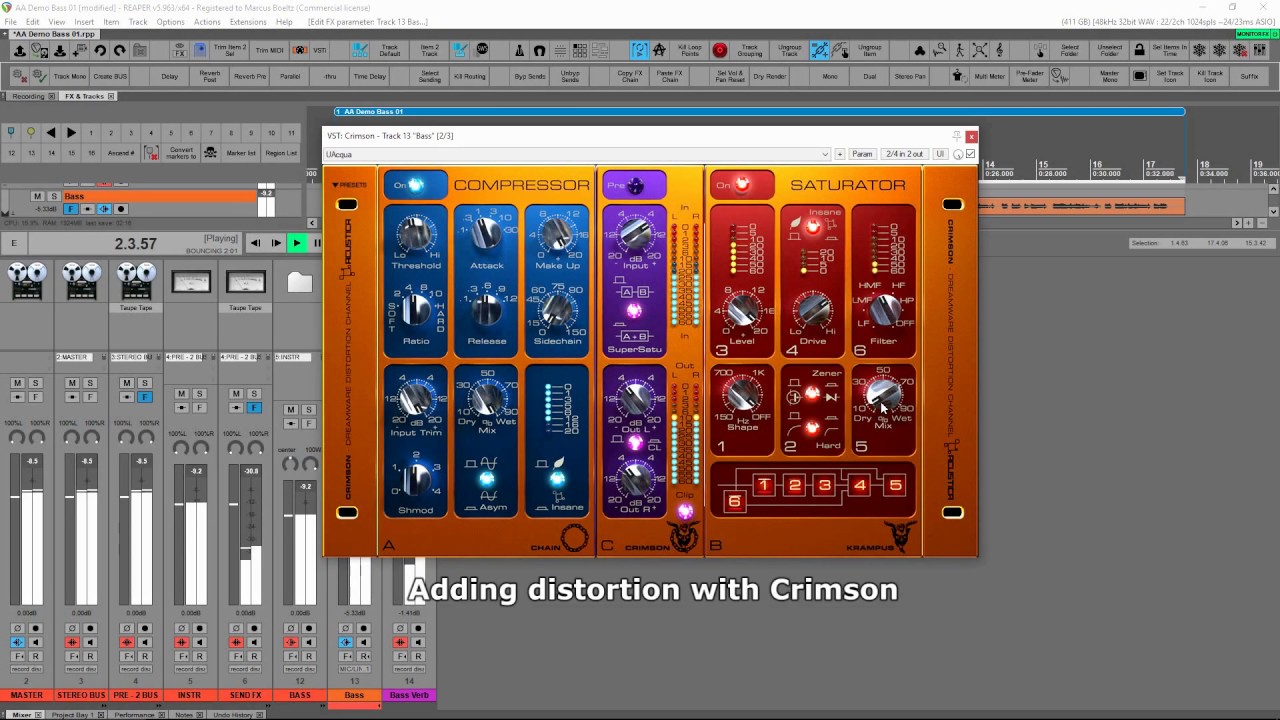Click the white folder icon on INSTR strip
Screen dimensions: 1280x720
(x=300, y=283)
